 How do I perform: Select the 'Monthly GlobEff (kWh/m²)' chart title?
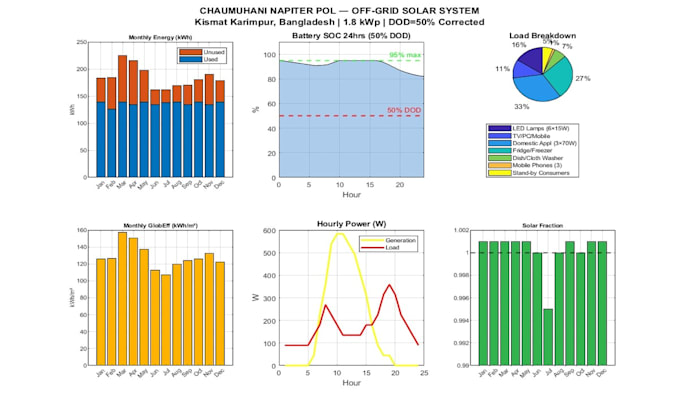tap(160, 226)
